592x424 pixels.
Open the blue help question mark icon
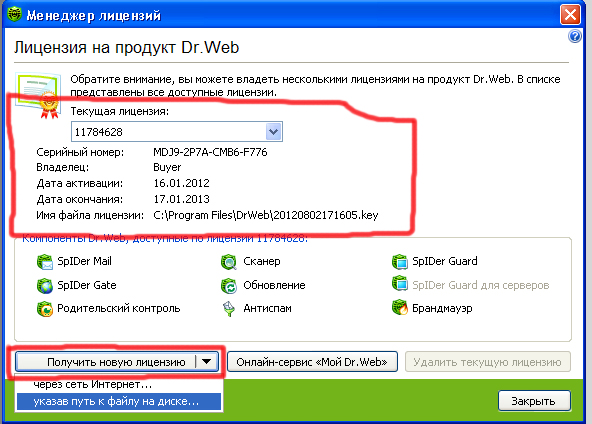[575, 36]
